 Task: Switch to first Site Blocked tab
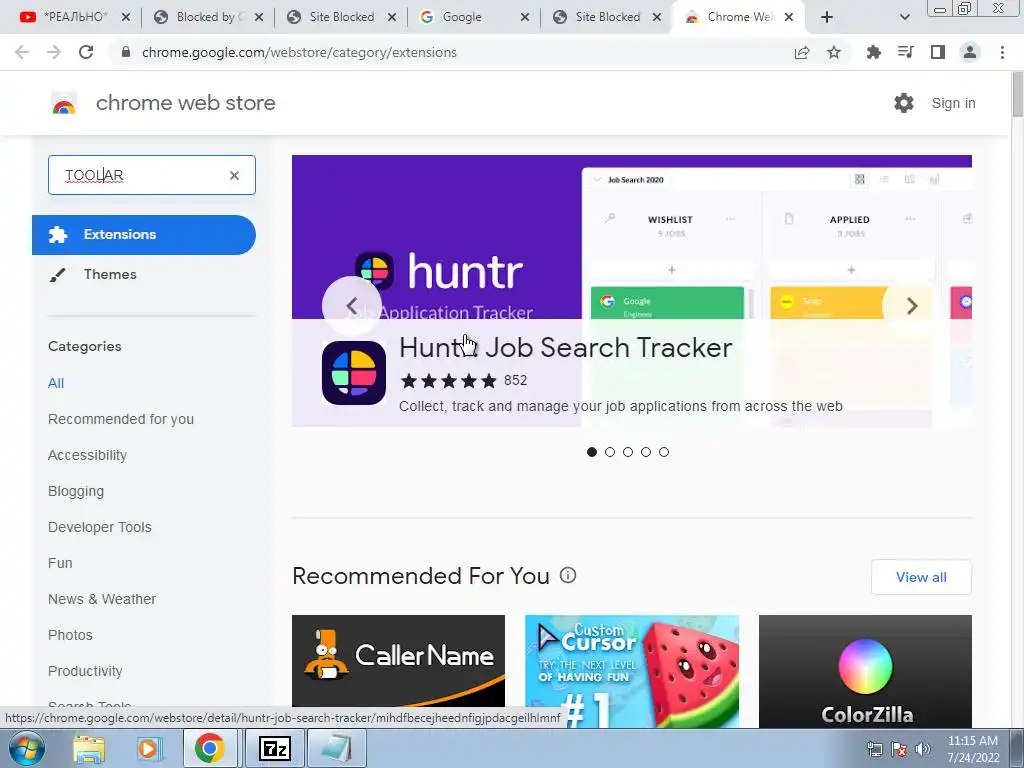click(341, 17)
